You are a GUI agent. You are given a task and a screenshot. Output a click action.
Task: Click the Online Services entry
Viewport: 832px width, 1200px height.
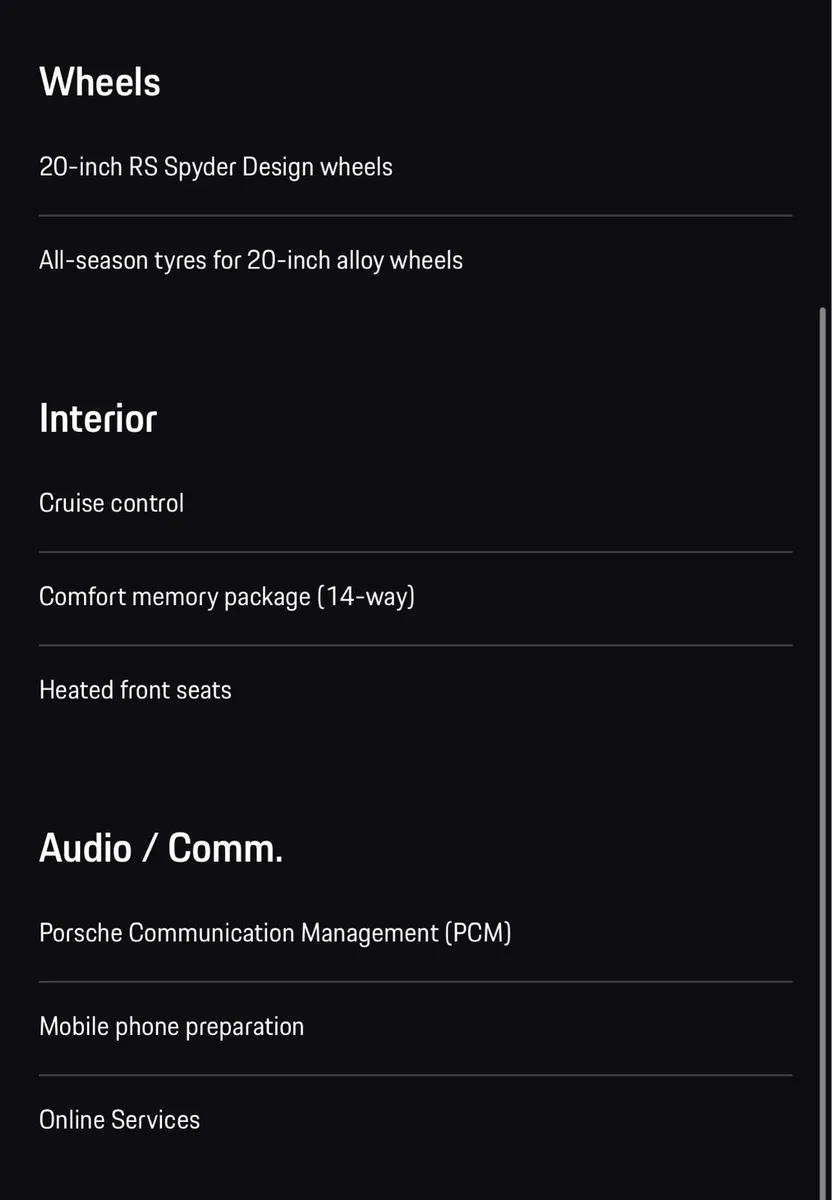click(x=120, y=1120)
